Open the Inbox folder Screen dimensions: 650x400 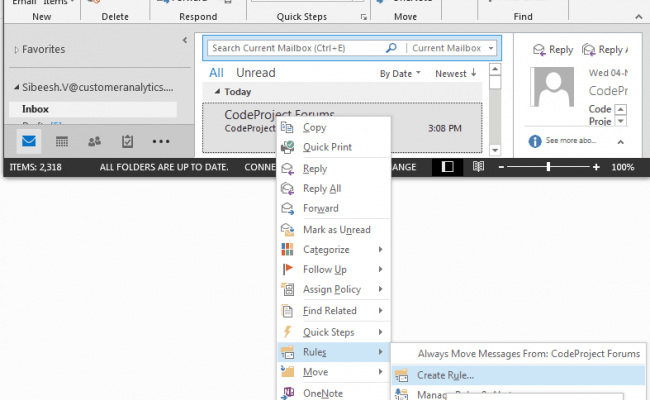point(93,109)
